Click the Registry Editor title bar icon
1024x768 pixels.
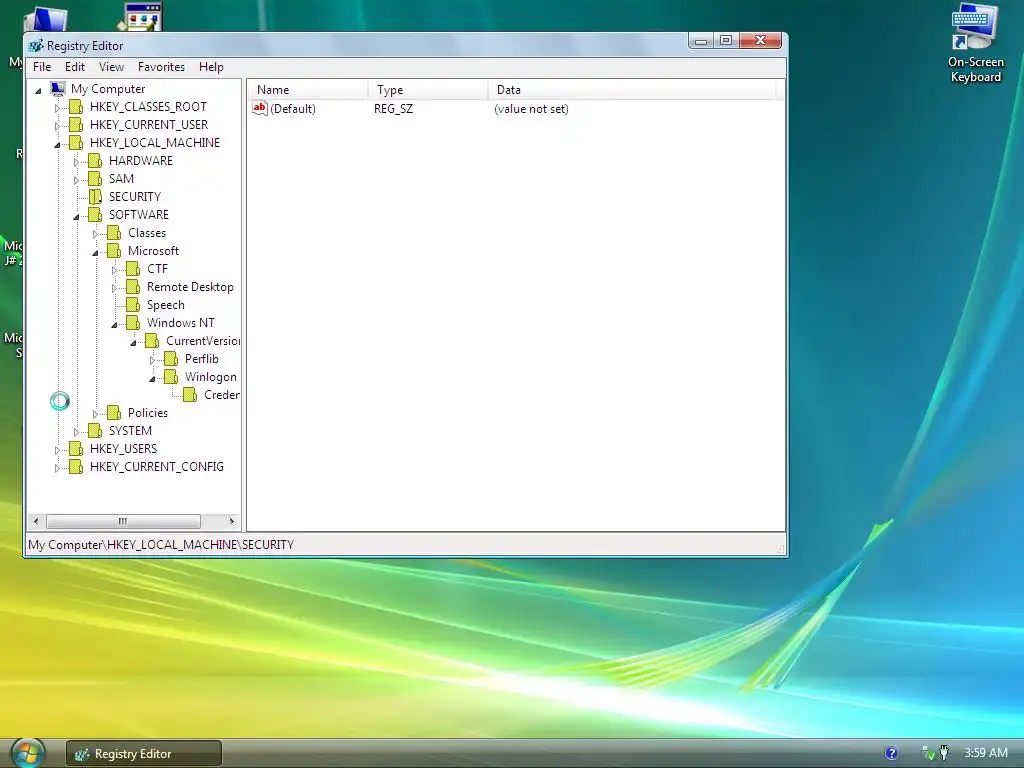[x=36, y=46]
